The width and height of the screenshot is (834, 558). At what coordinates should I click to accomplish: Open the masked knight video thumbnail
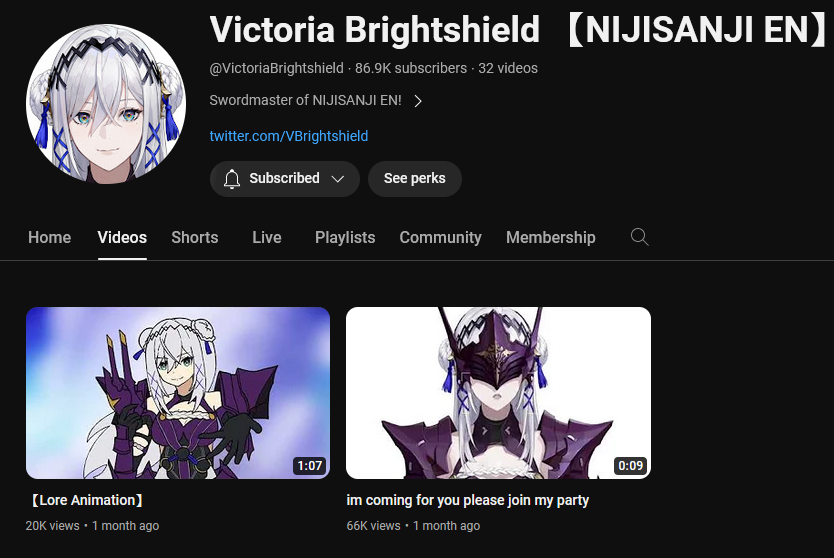click(498, 393)
